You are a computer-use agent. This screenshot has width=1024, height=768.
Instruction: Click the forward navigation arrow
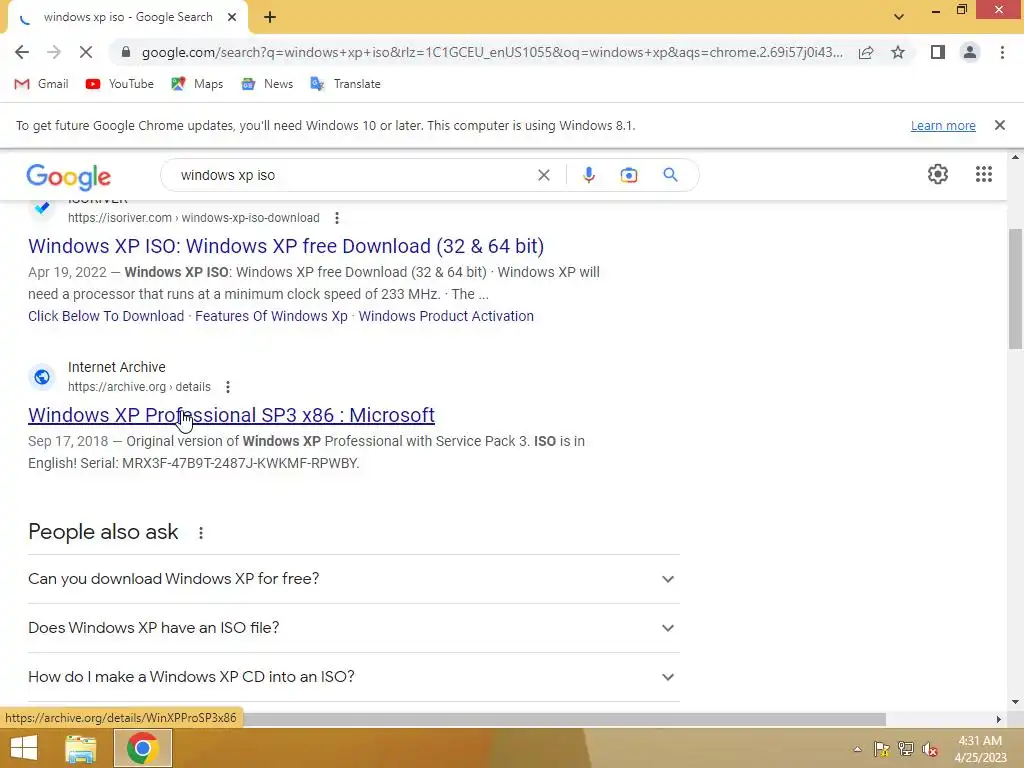coord(54,52)
